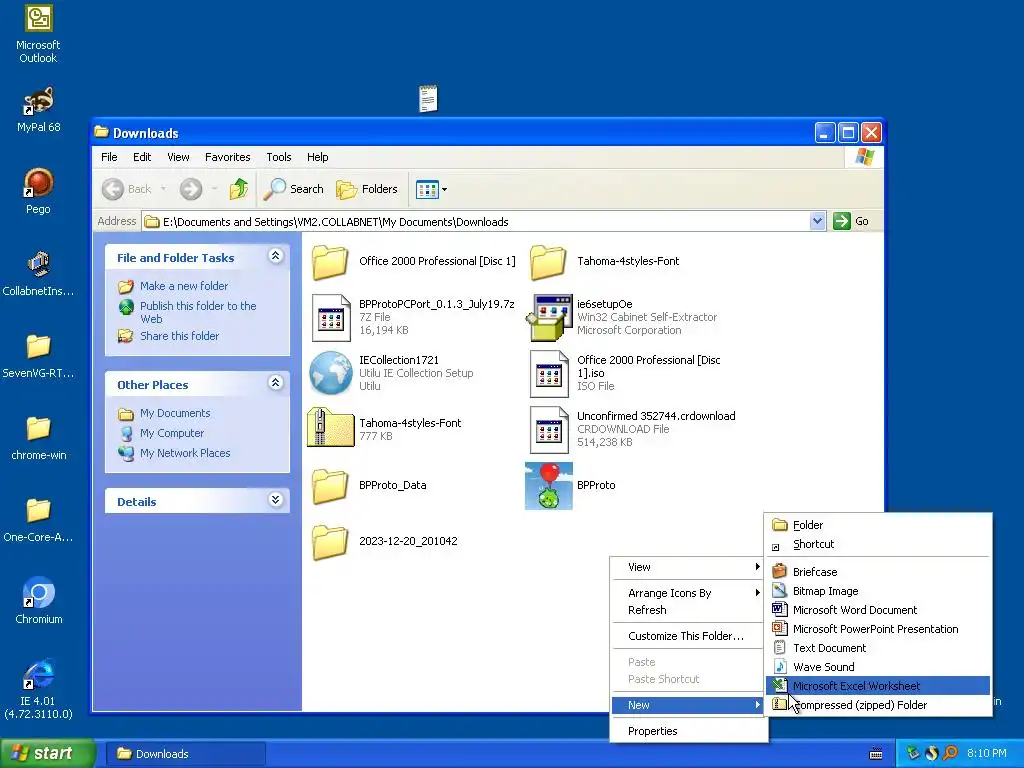
Task: Select IECollection1721 globe icon
Action: pos(330,373)
